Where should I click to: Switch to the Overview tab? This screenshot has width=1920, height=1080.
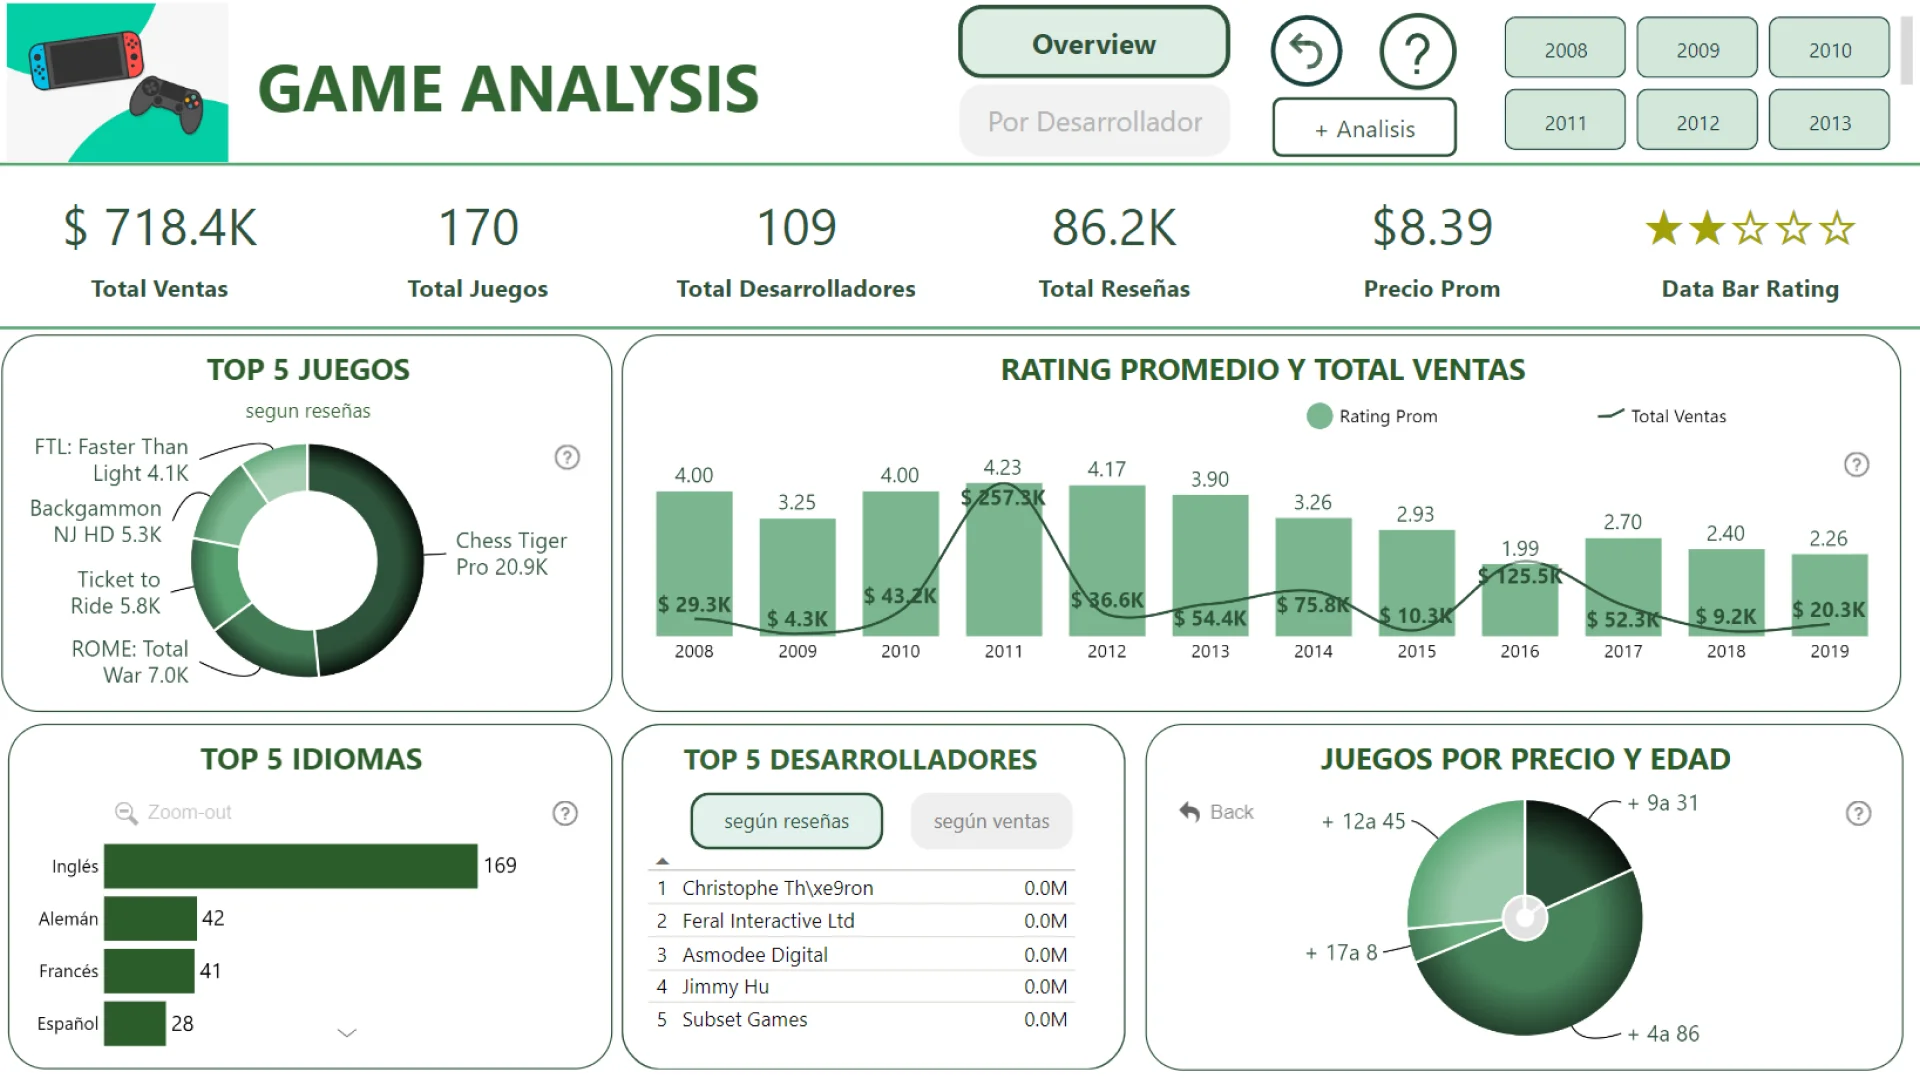[1094, 43]
